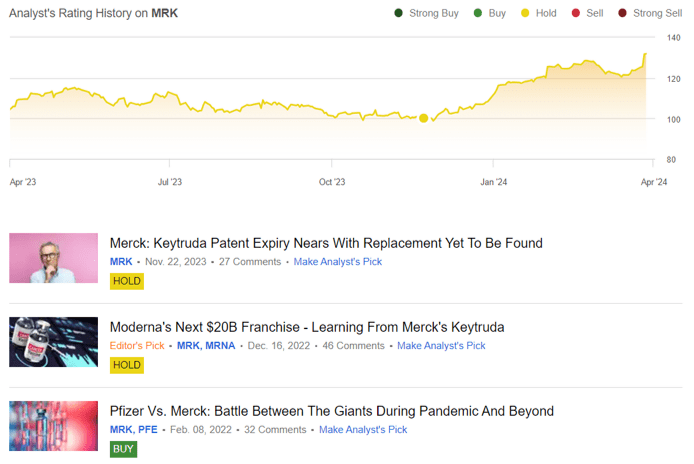Click Make Analyst's Pick on Moderna article
The image size is (694, 464).
(x=441, y=346)
